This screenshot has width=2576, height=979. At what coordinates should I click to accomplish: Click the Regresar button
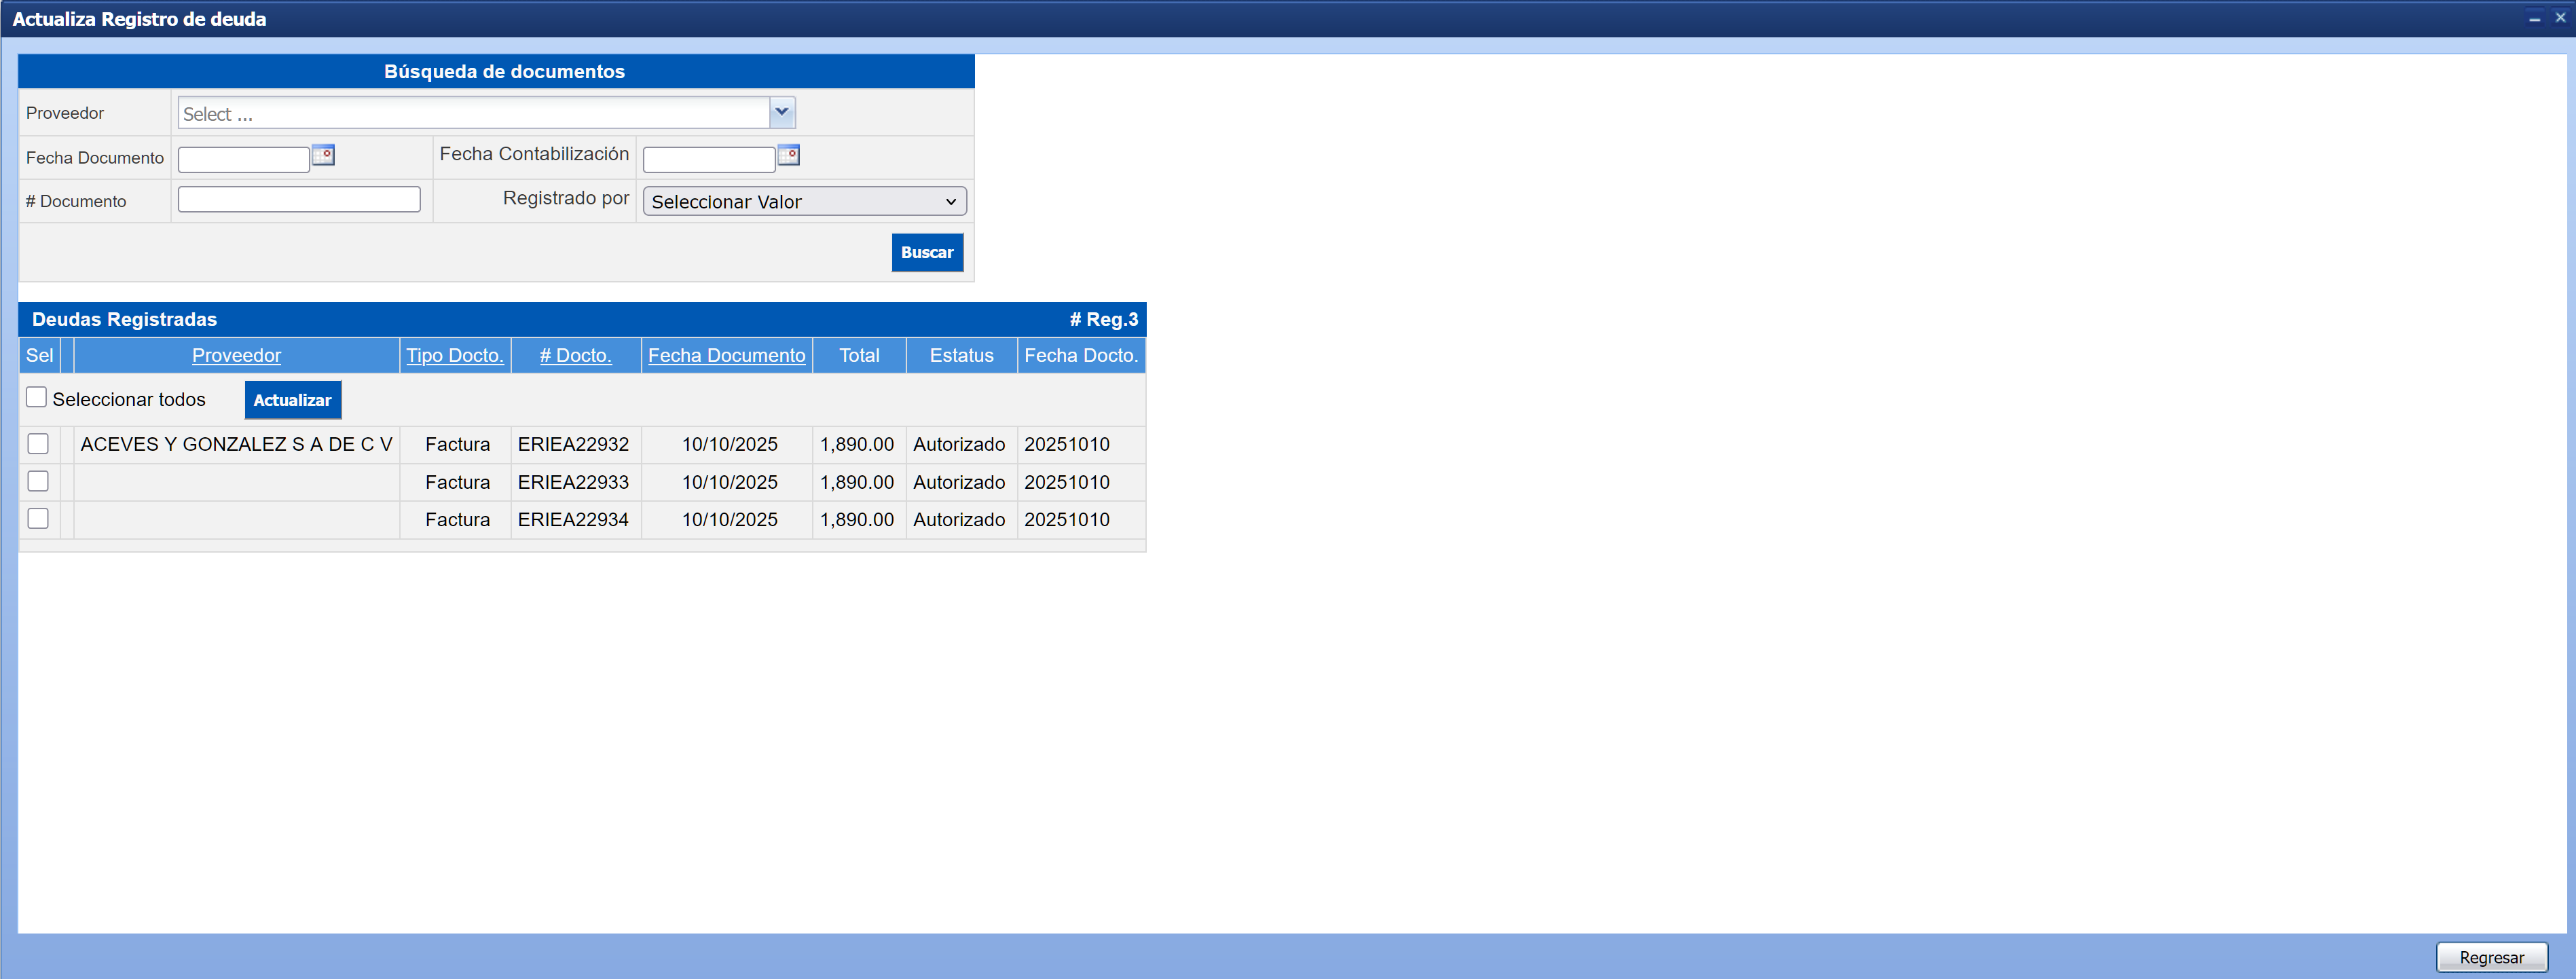2491,957
